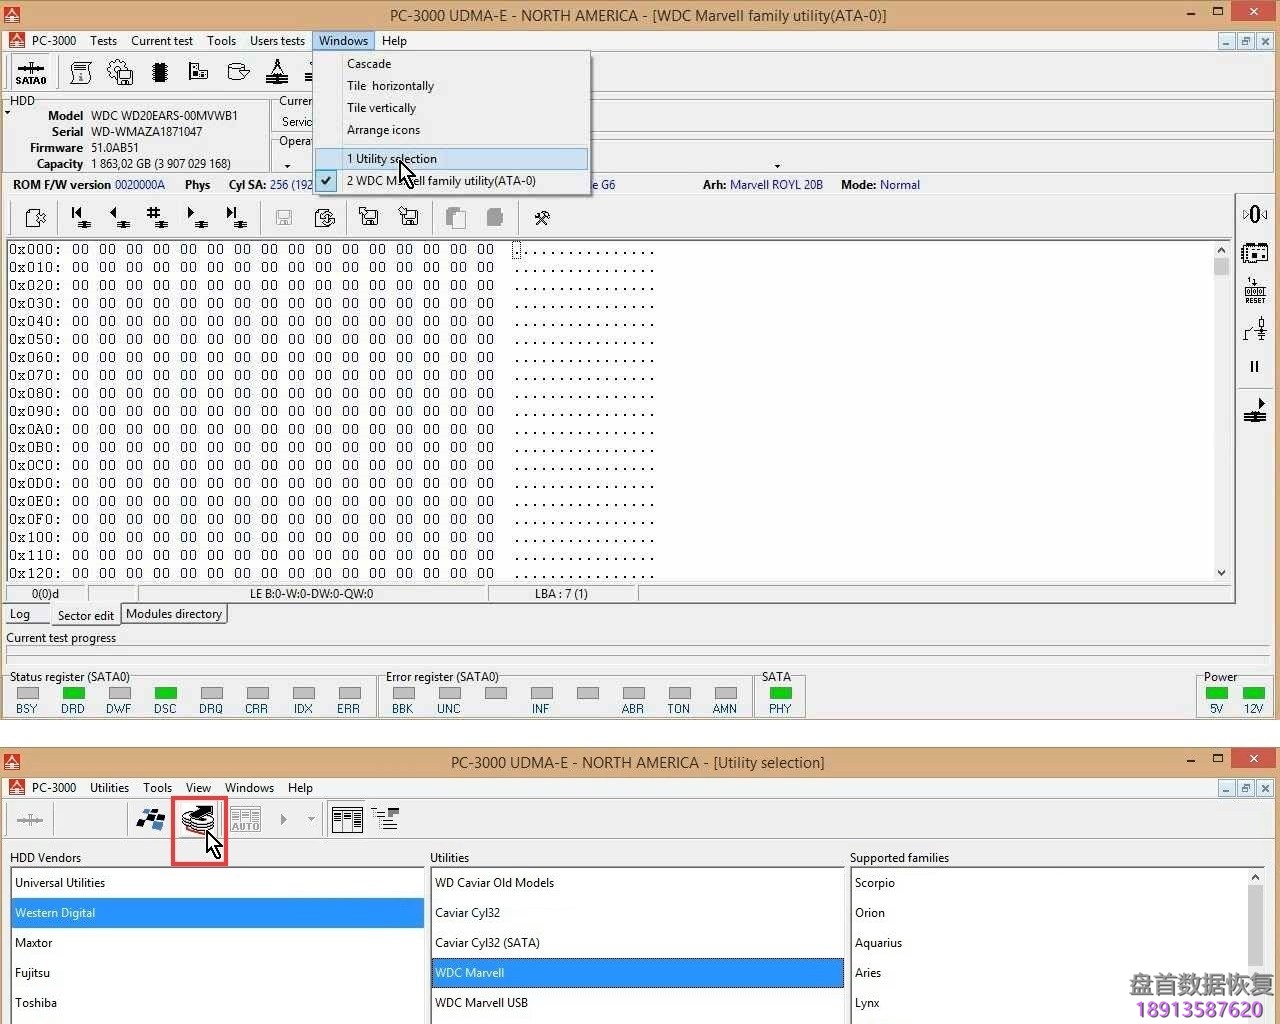The width and height of the screenshot is (1280, 1024).
Task: Switch to the Modules directory tab
Action: pyautogui.click(x=174, y=614)
